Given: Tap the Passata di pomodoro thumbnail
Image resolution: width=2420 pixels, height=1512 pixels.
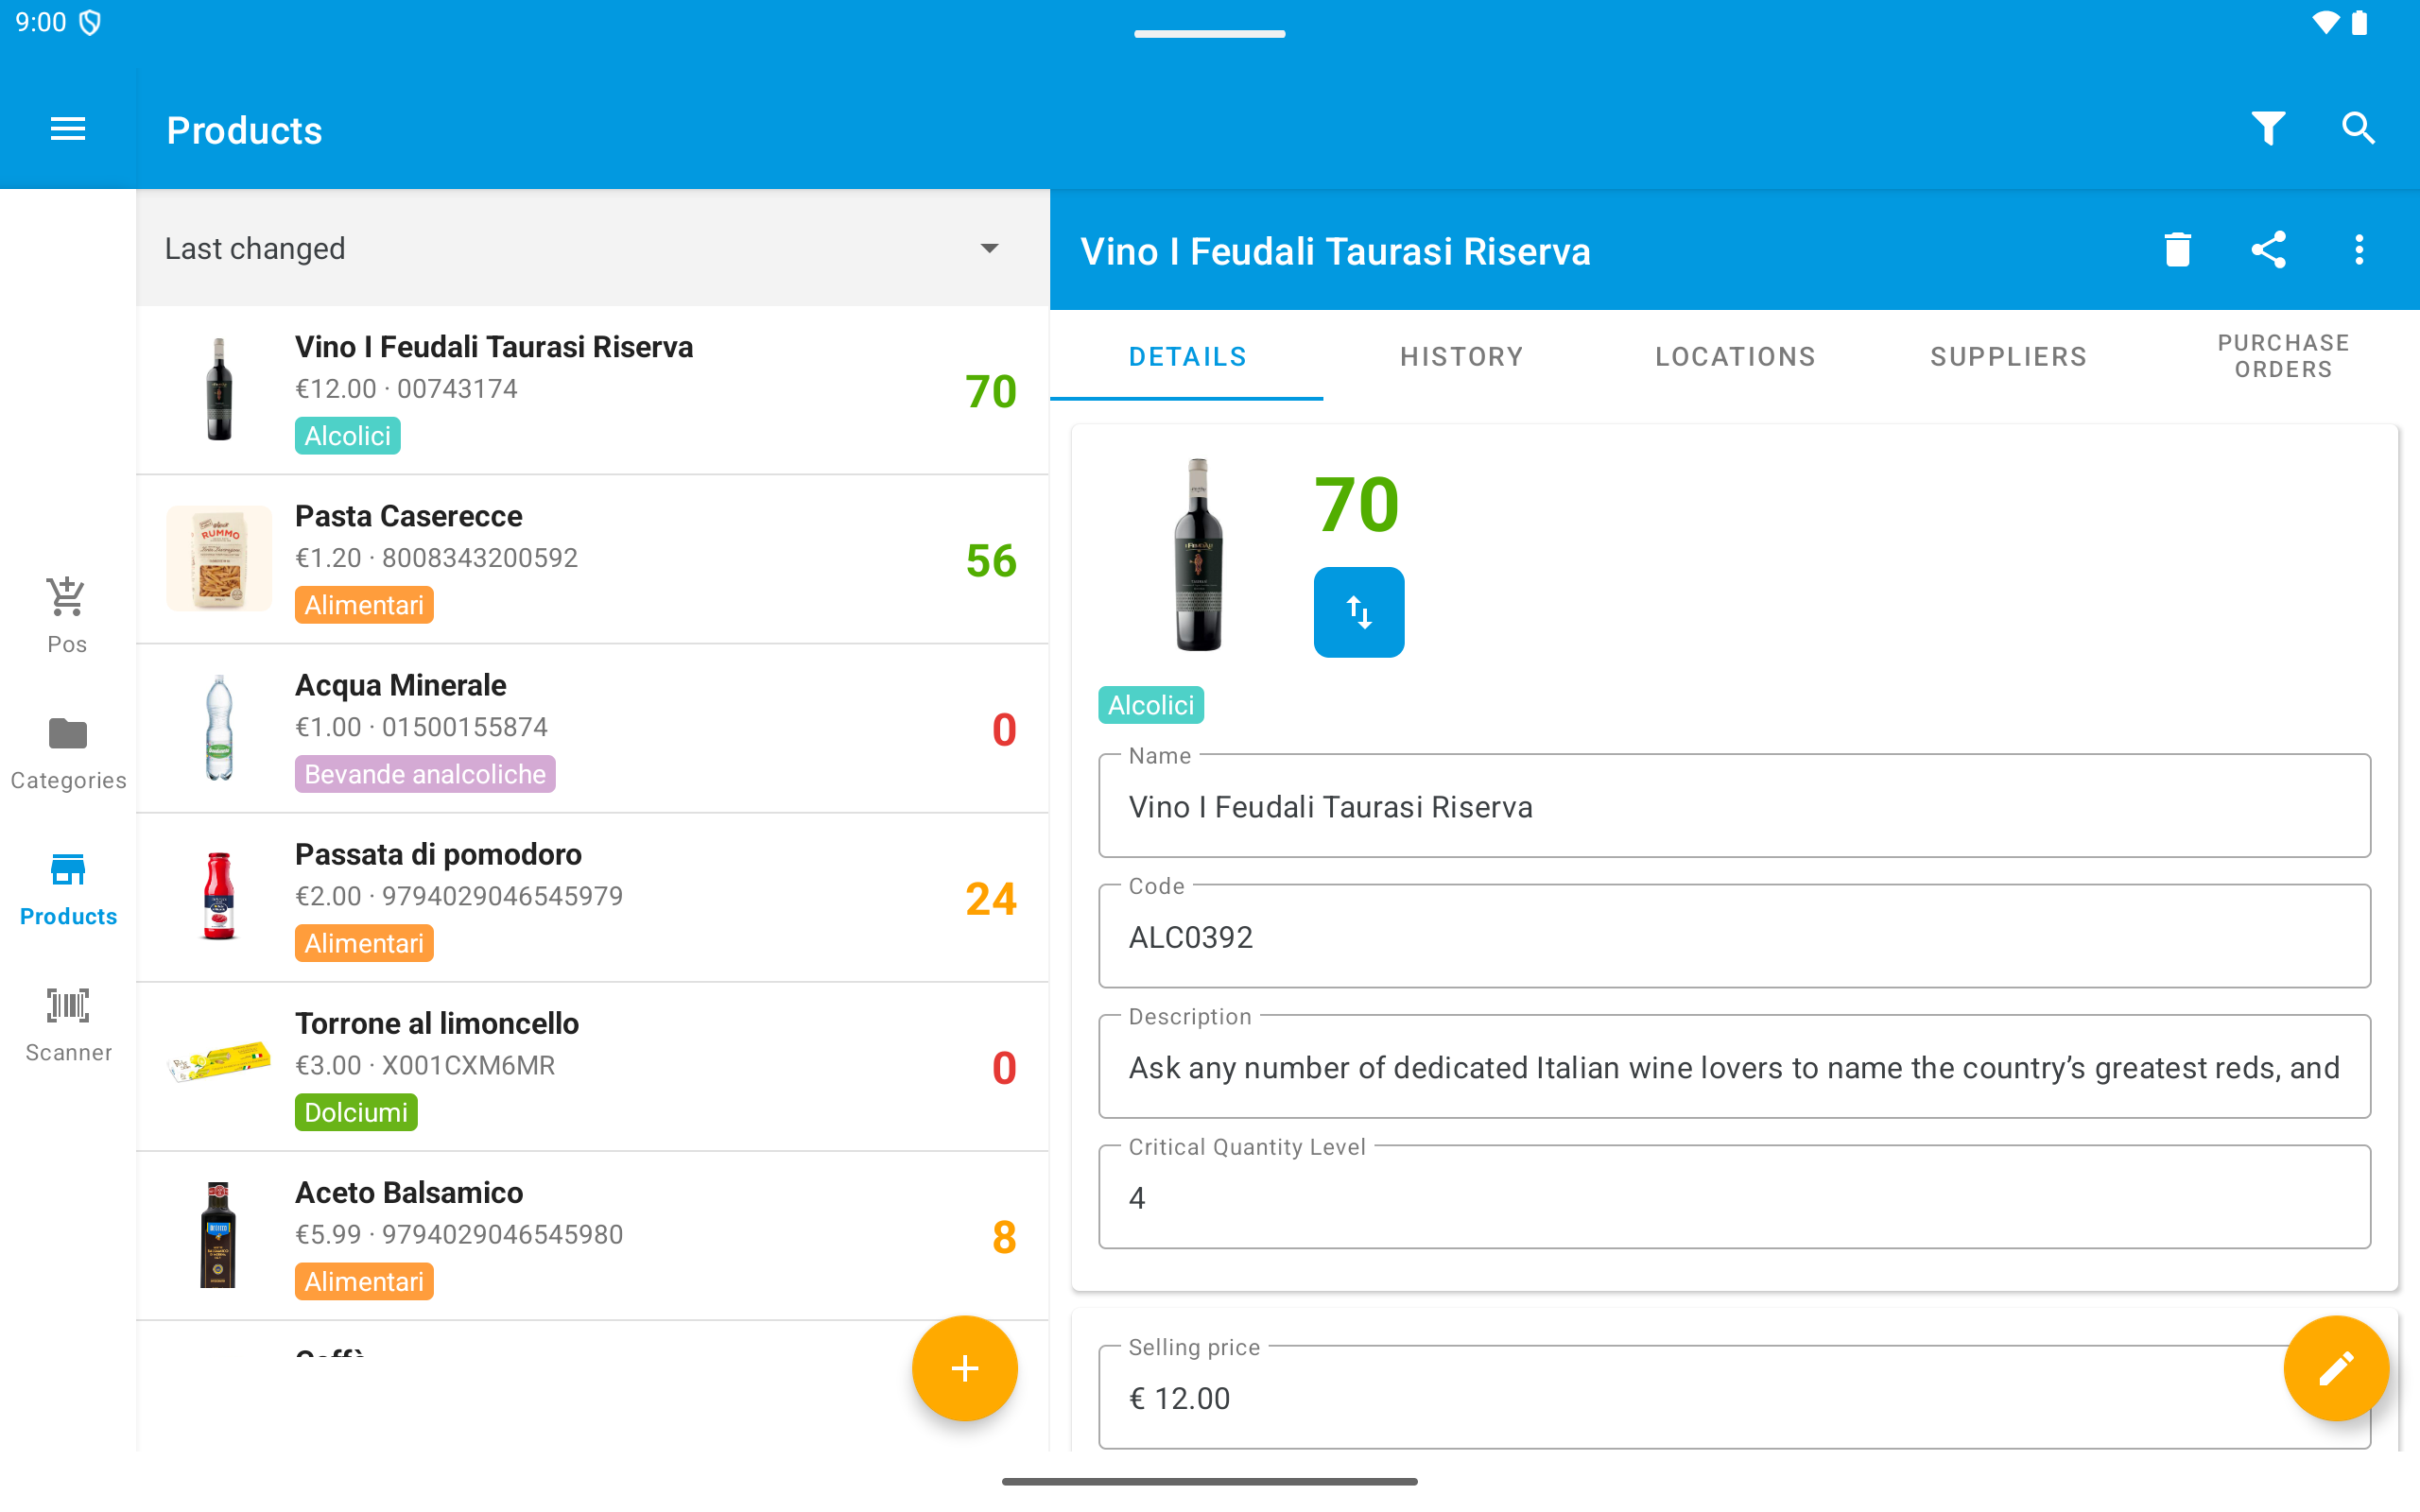Looking at the screenshot, I should [x=219, y=897].
